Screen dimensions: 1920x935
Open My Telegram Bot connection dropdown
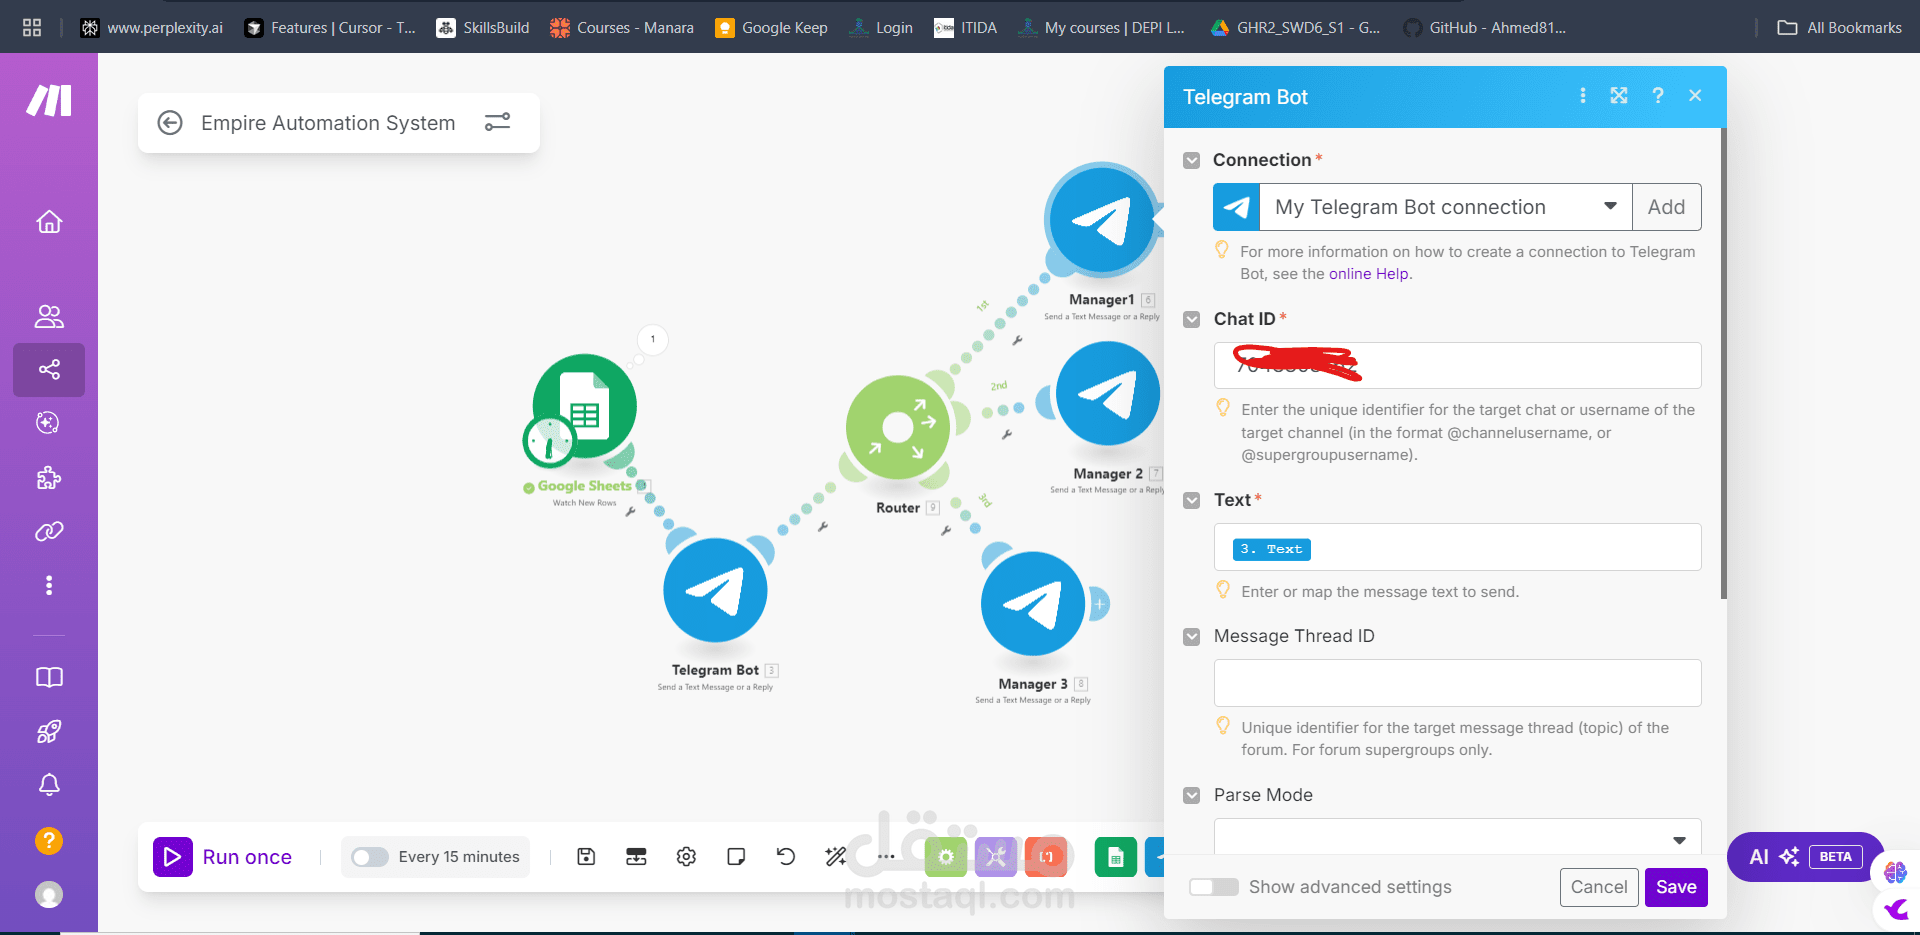pyautogui.click(x=1445, y=207)
